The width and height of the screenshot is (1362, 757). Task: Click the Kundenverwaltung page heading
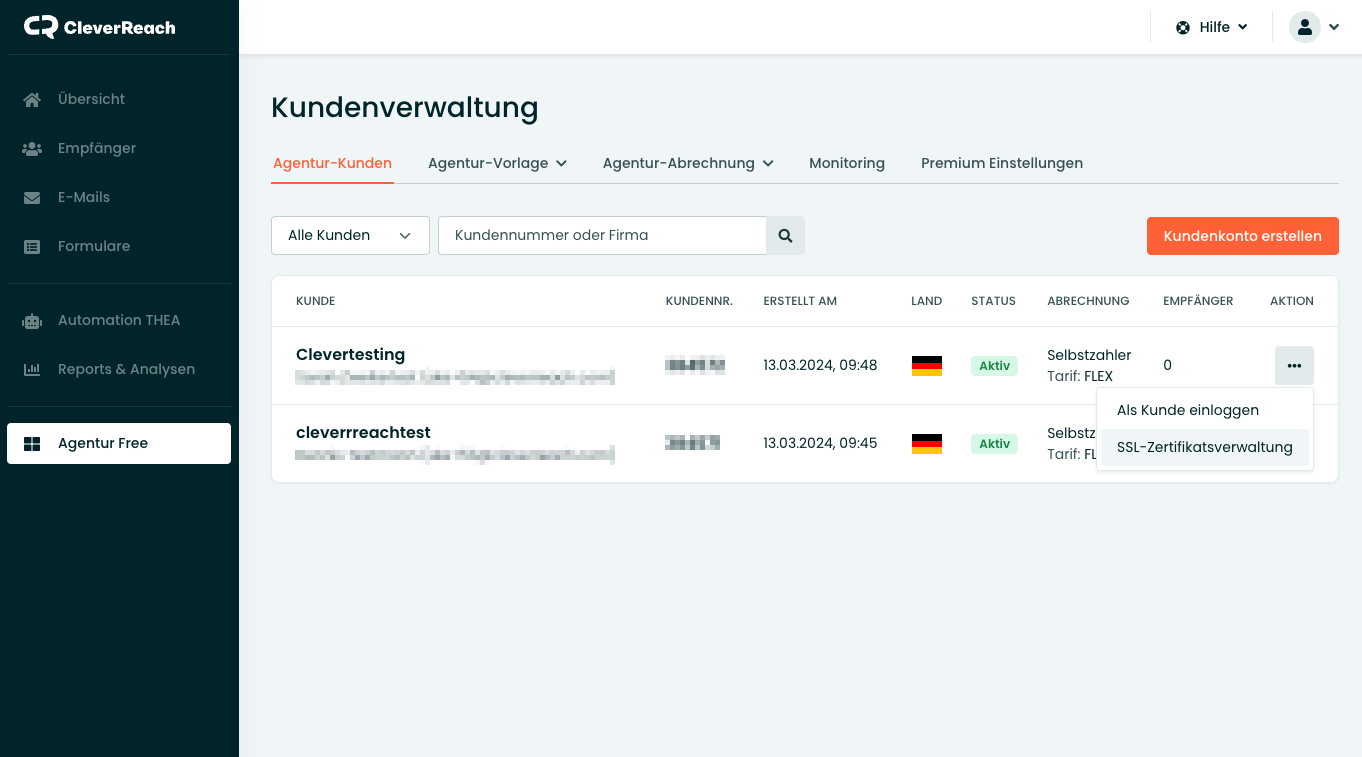pyautogui.click(x=404, y=107)
